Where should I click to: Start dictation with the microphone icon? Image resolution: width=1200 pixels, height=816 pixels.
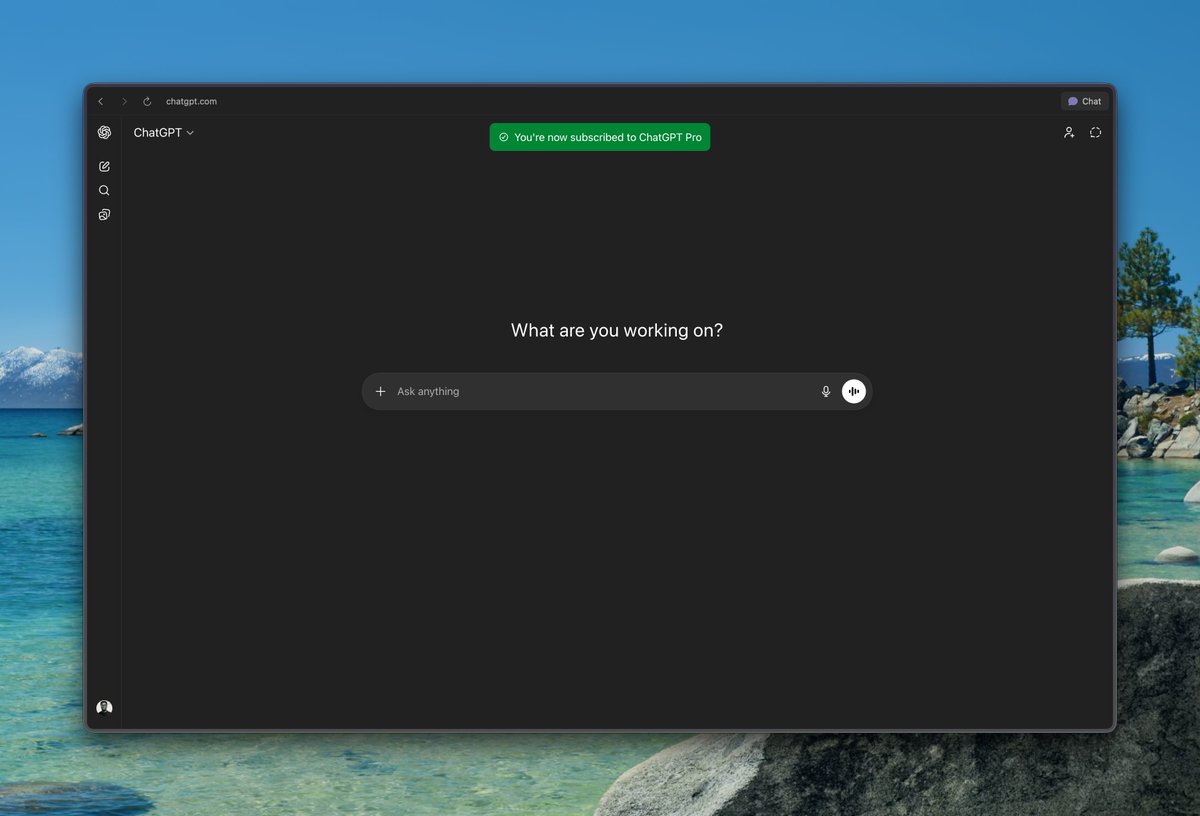click(x=826, y=391)
